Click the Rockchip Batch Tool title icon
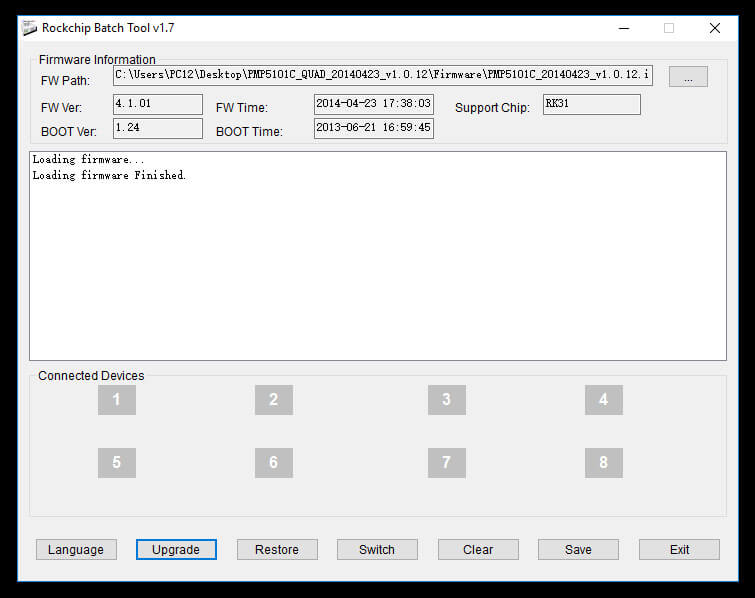 (29, 28)
